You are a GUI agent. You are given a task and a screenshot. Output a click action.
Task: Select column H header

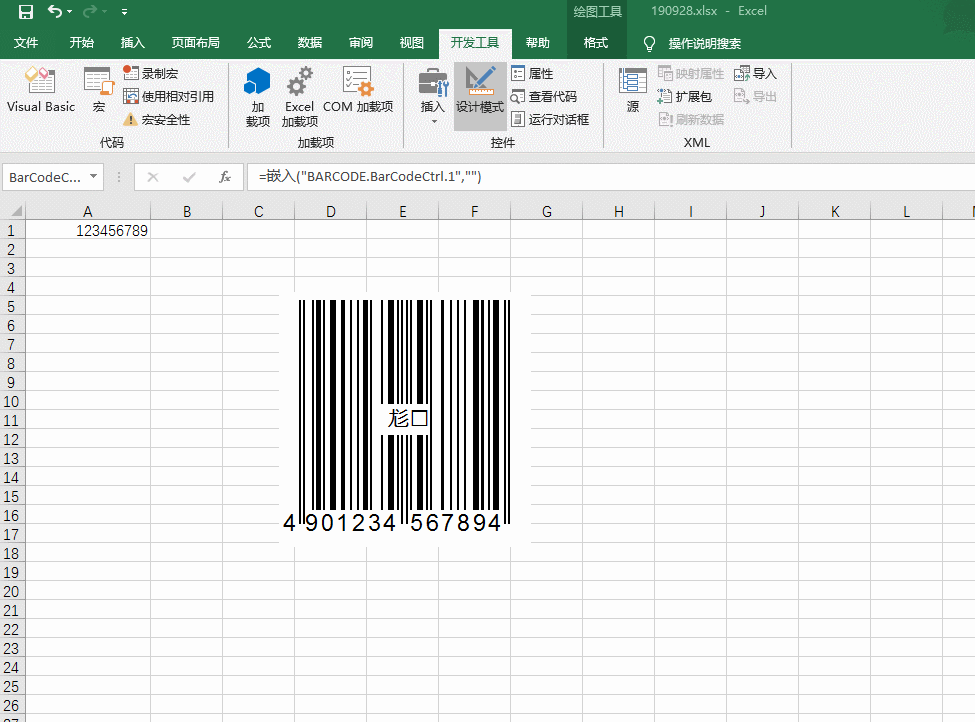618,211
